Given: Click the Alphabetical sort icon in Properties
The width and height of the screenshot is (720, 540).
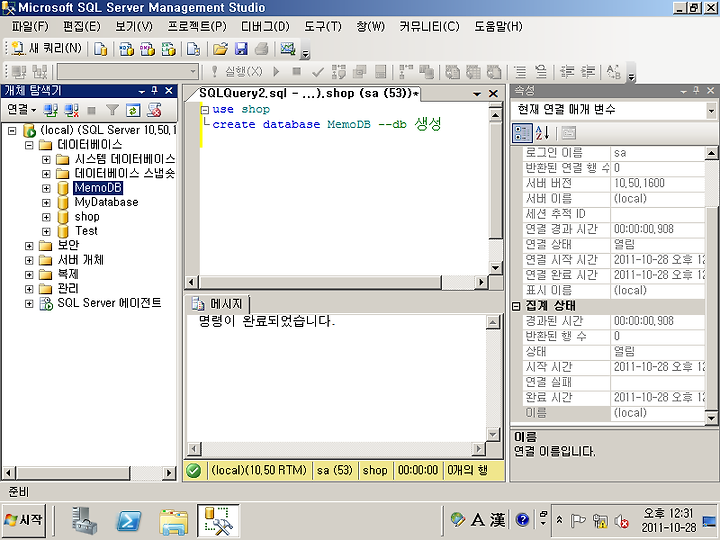Looking at the screenshot, I should [x=542, y=133].
